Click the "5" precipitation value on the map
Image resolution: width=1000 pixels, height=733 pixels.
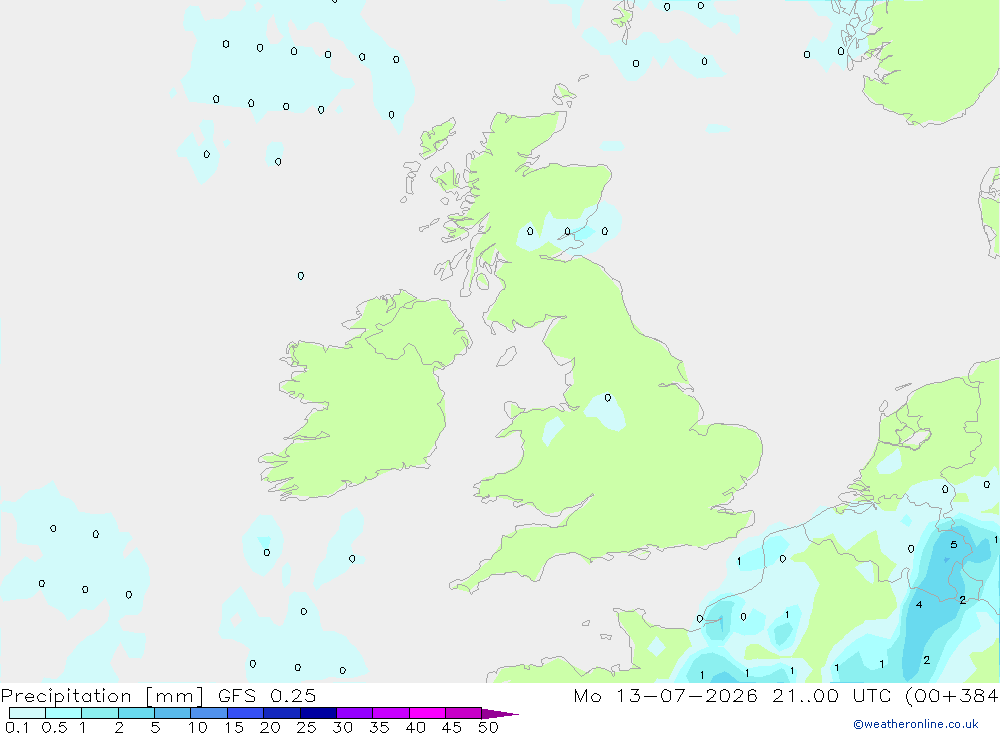tap(953, 545)
